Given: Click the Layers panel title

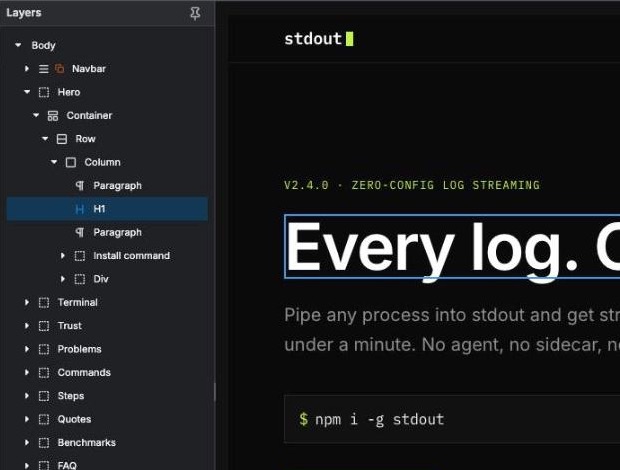Looking at the screenshot, I should coord(24,13).
